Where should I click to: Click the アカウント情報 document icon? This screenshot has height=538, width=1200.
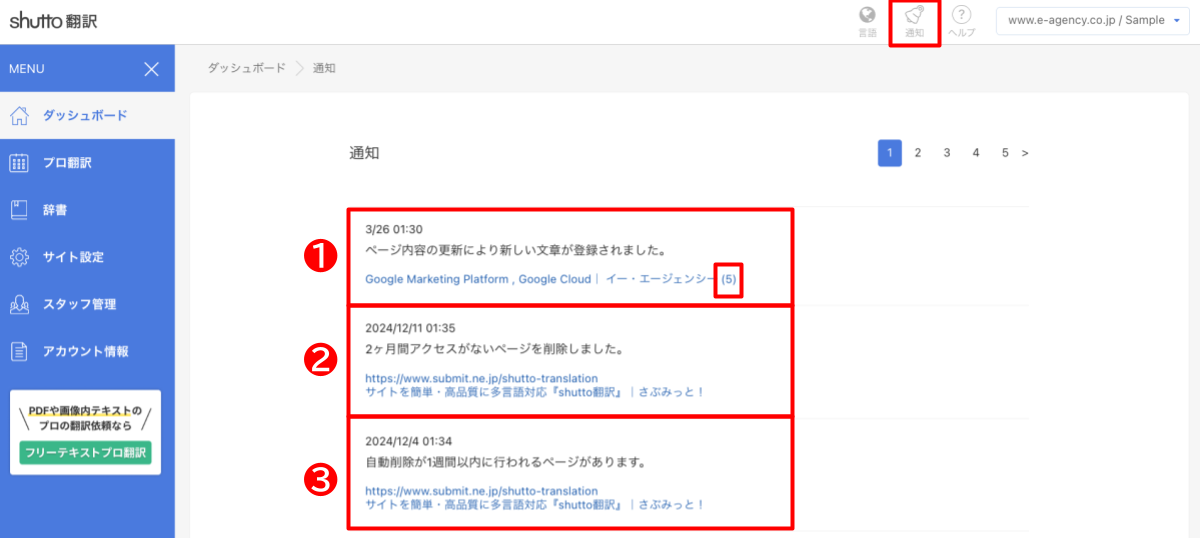point(19,351)
